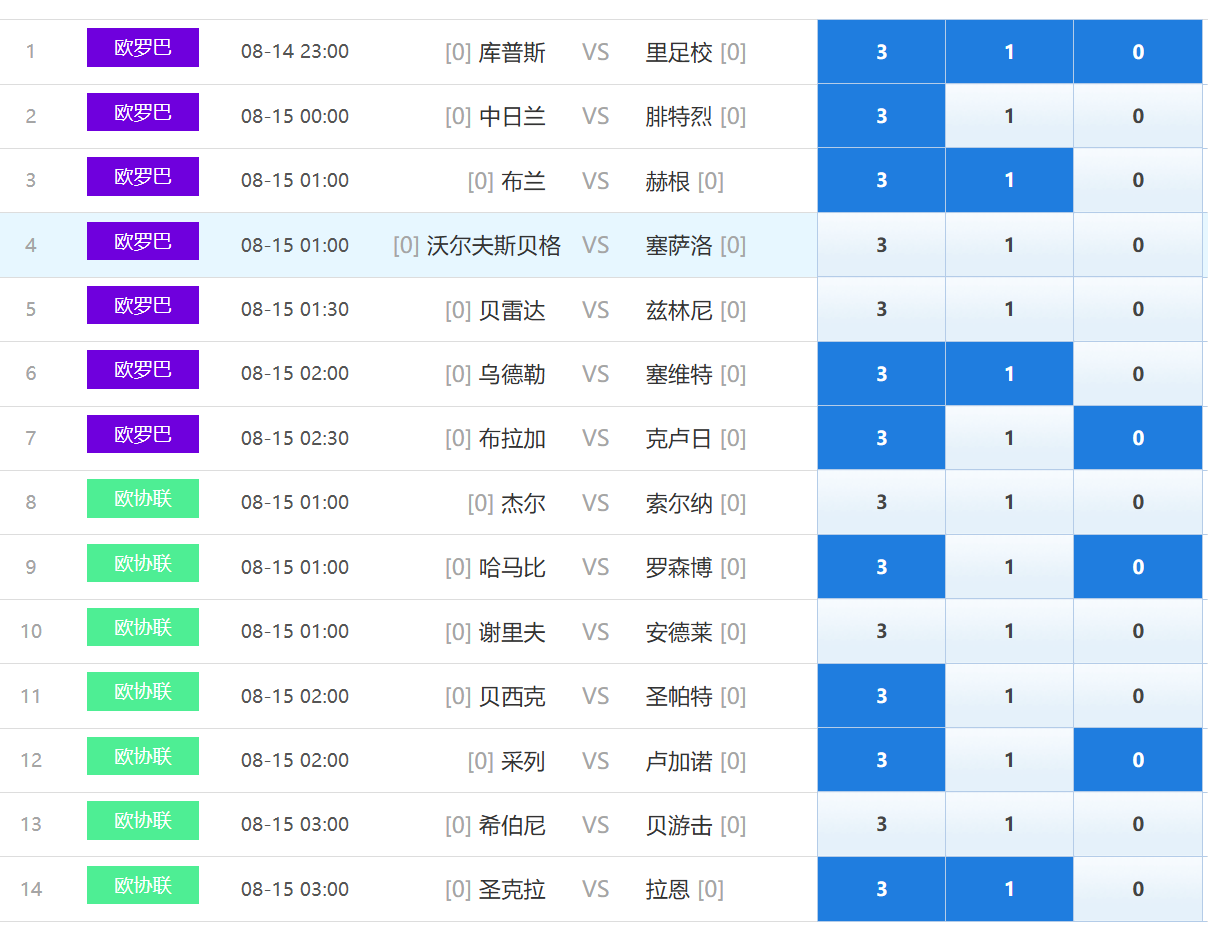Screen dimensions: 1208x926
Task: Select 3 for 希伯尼 vs 贝游击
Action: pyautogui.click(x=881, y=824)
